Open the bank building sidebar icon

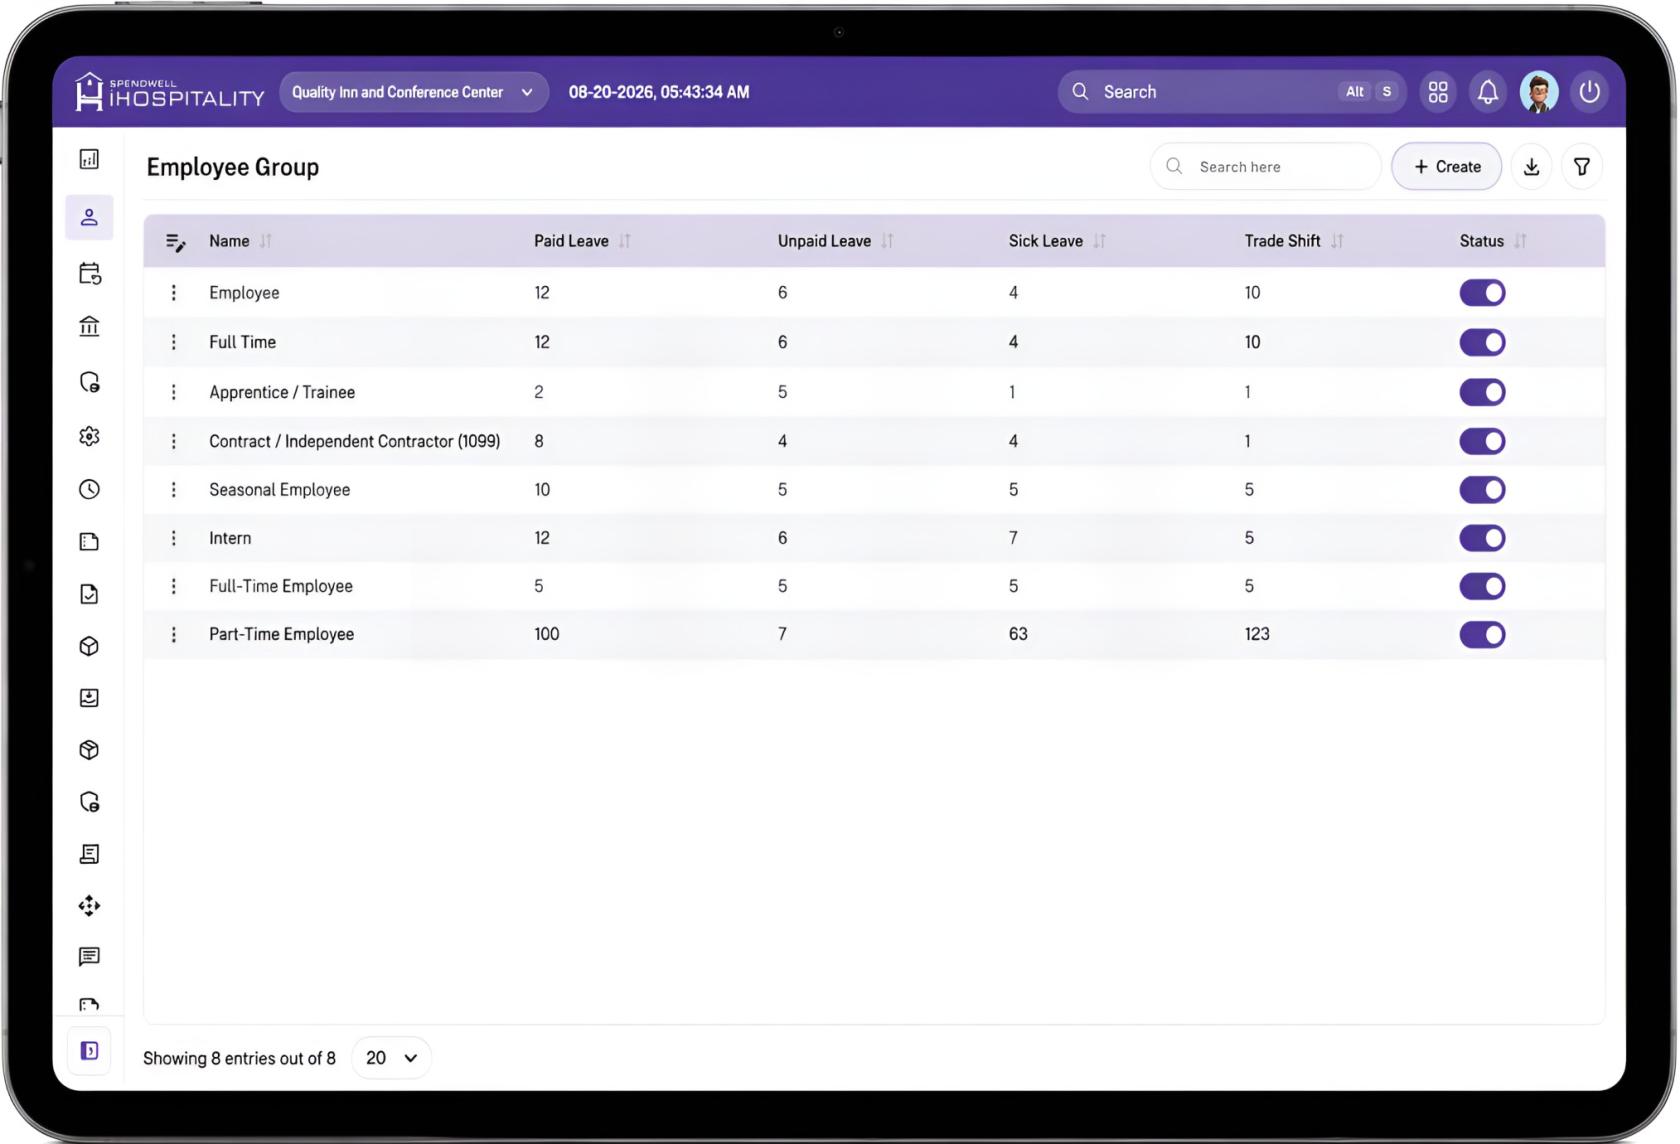[x=89, y=326]
